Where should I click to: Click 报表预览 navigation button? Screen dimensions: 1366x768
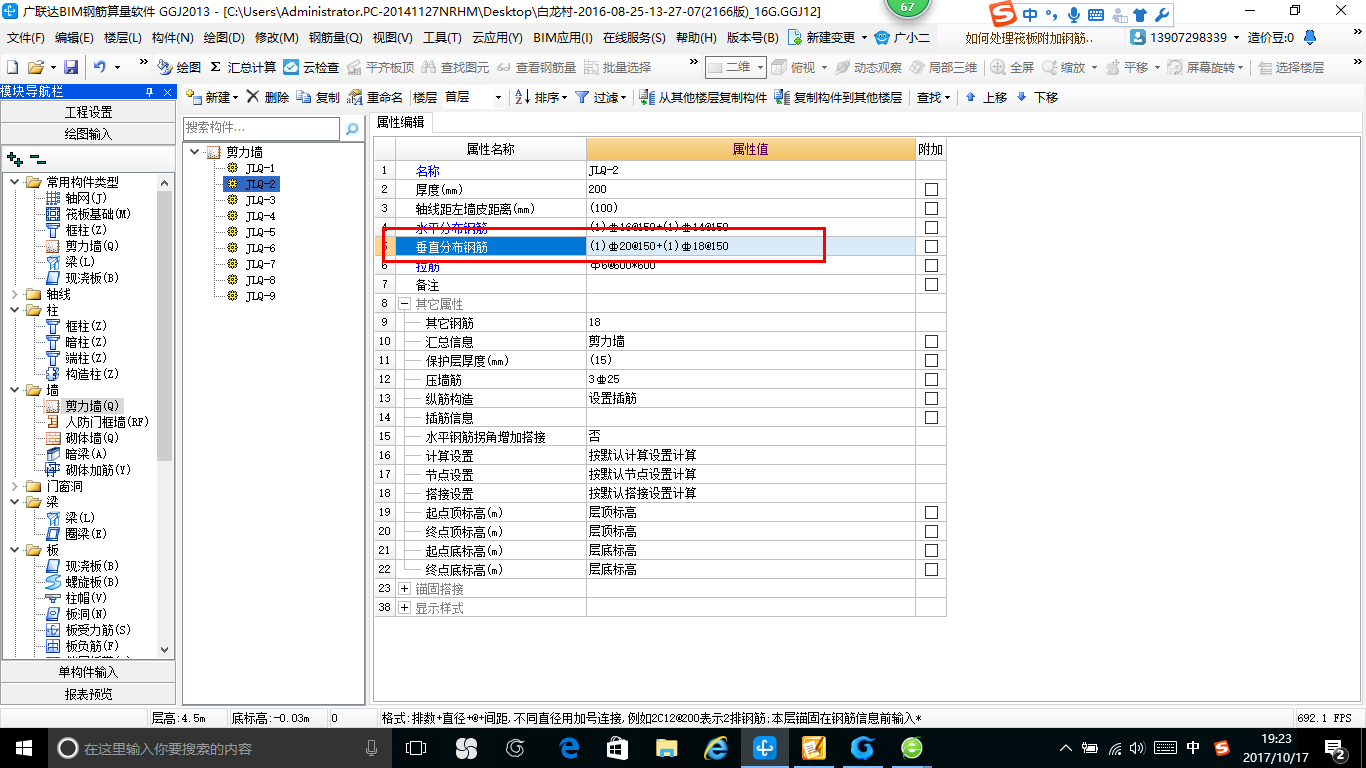pos(88,693)
